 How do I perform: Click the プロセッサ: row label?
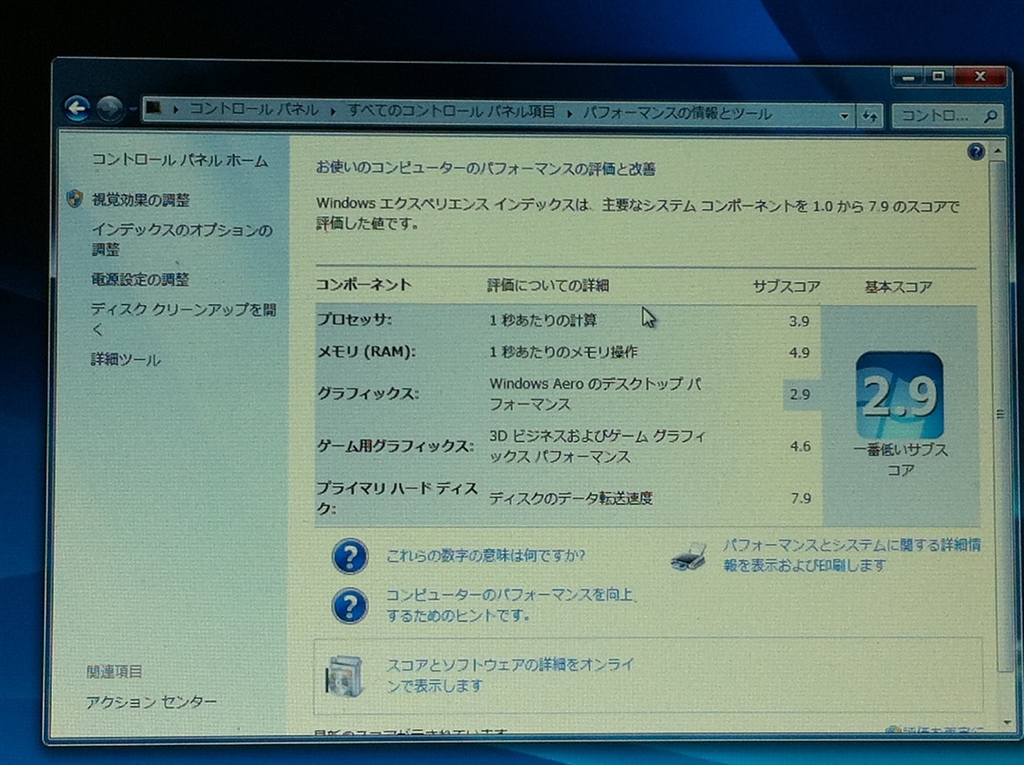[x=355, y=319]
